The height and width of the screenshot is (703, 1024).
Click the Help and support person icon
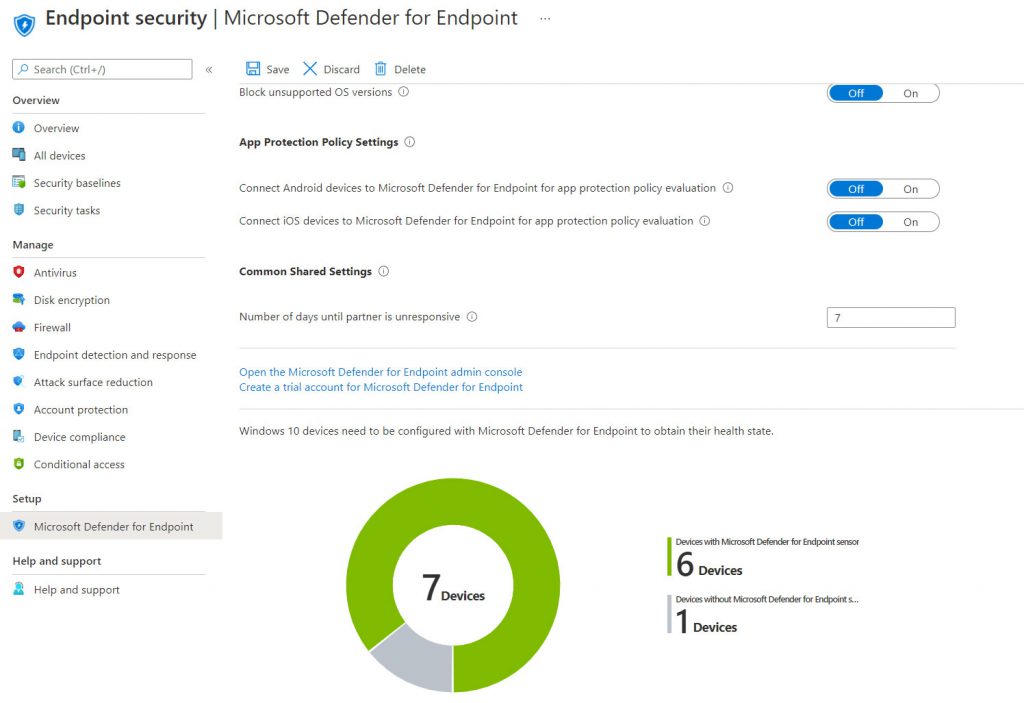click(x=19, y=589)
